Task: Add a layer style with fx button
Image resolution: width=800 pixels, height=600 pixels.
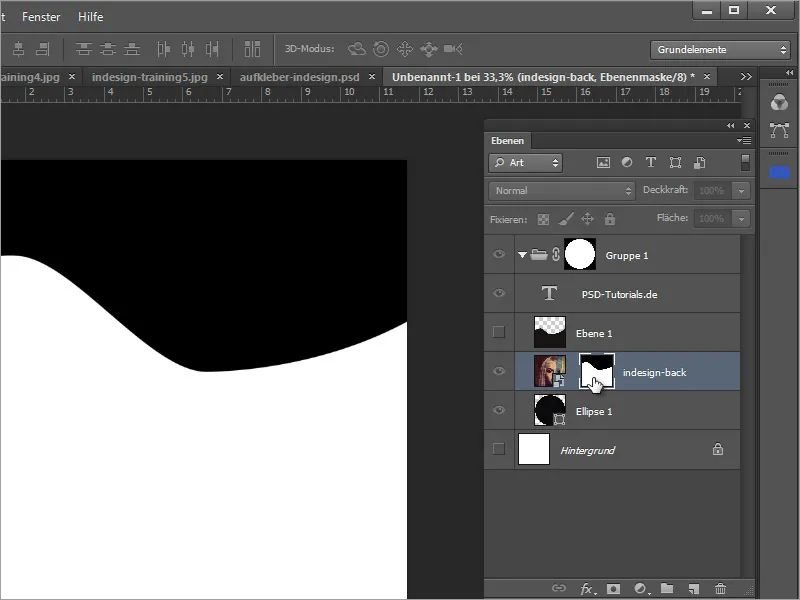Action: click(x=588, y=589)
